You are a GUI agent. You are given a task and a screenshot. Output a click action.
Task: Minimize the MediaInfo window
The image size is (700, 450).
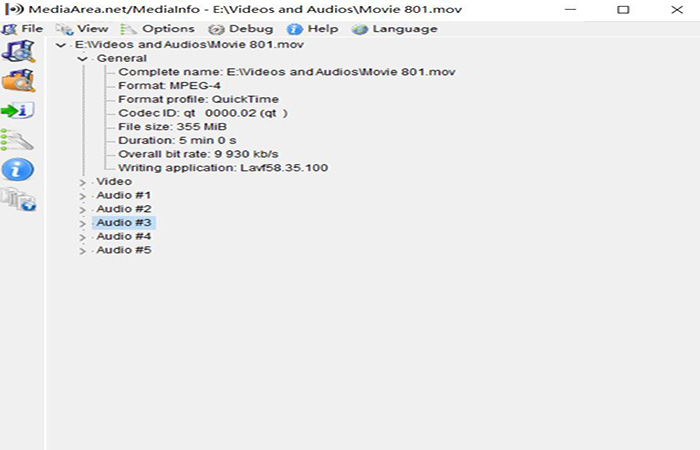(571, 9)
